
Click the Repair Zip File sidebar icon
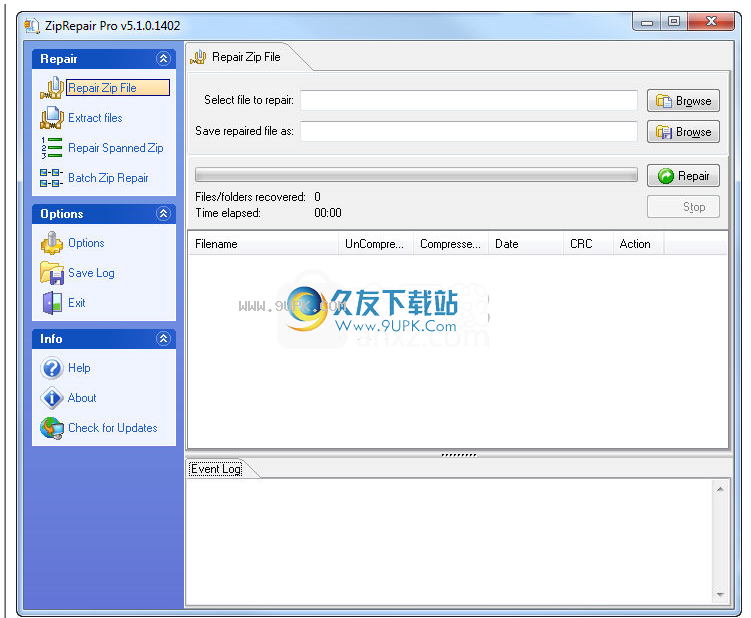[x=52, y=88]
